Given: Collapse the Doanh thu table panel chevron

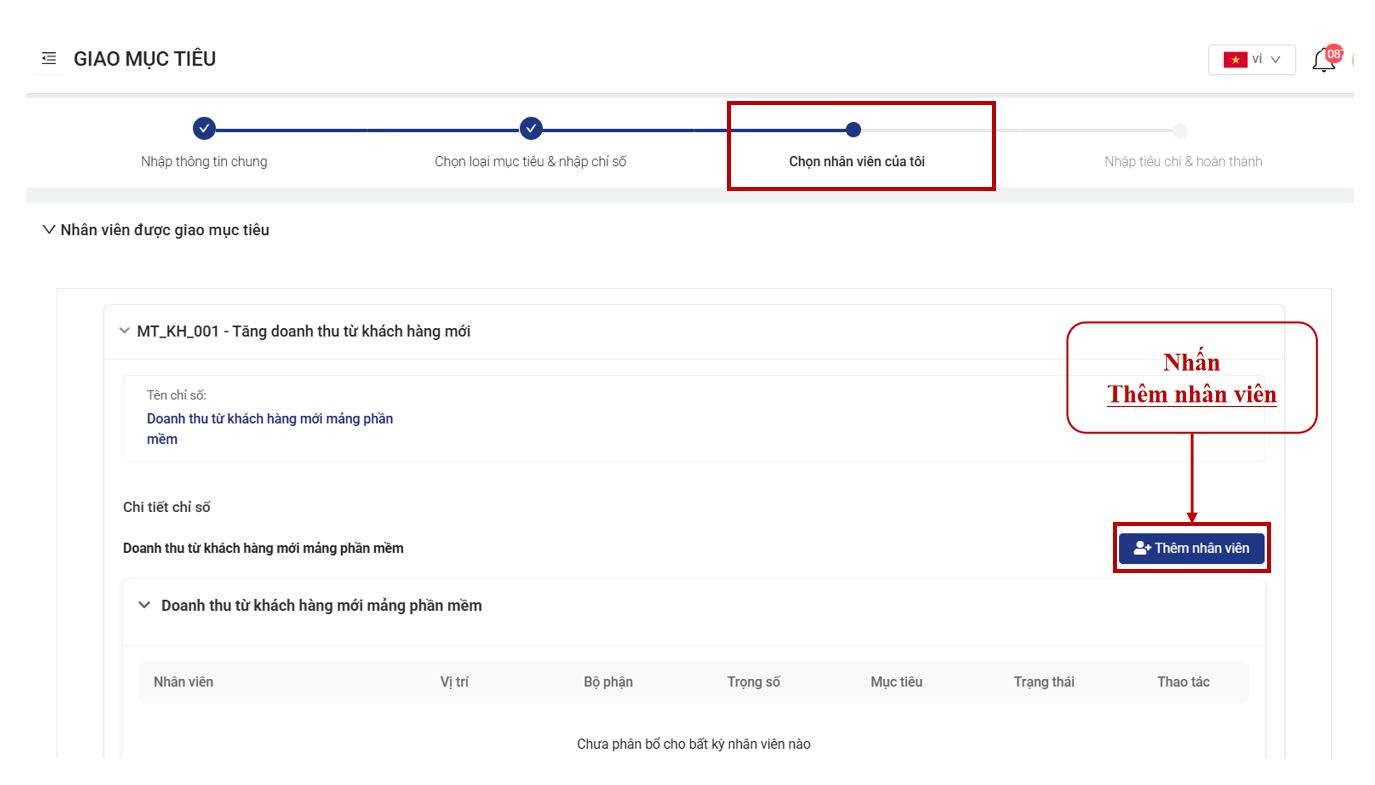Looking at the screenshot, I should coord(144,605).
